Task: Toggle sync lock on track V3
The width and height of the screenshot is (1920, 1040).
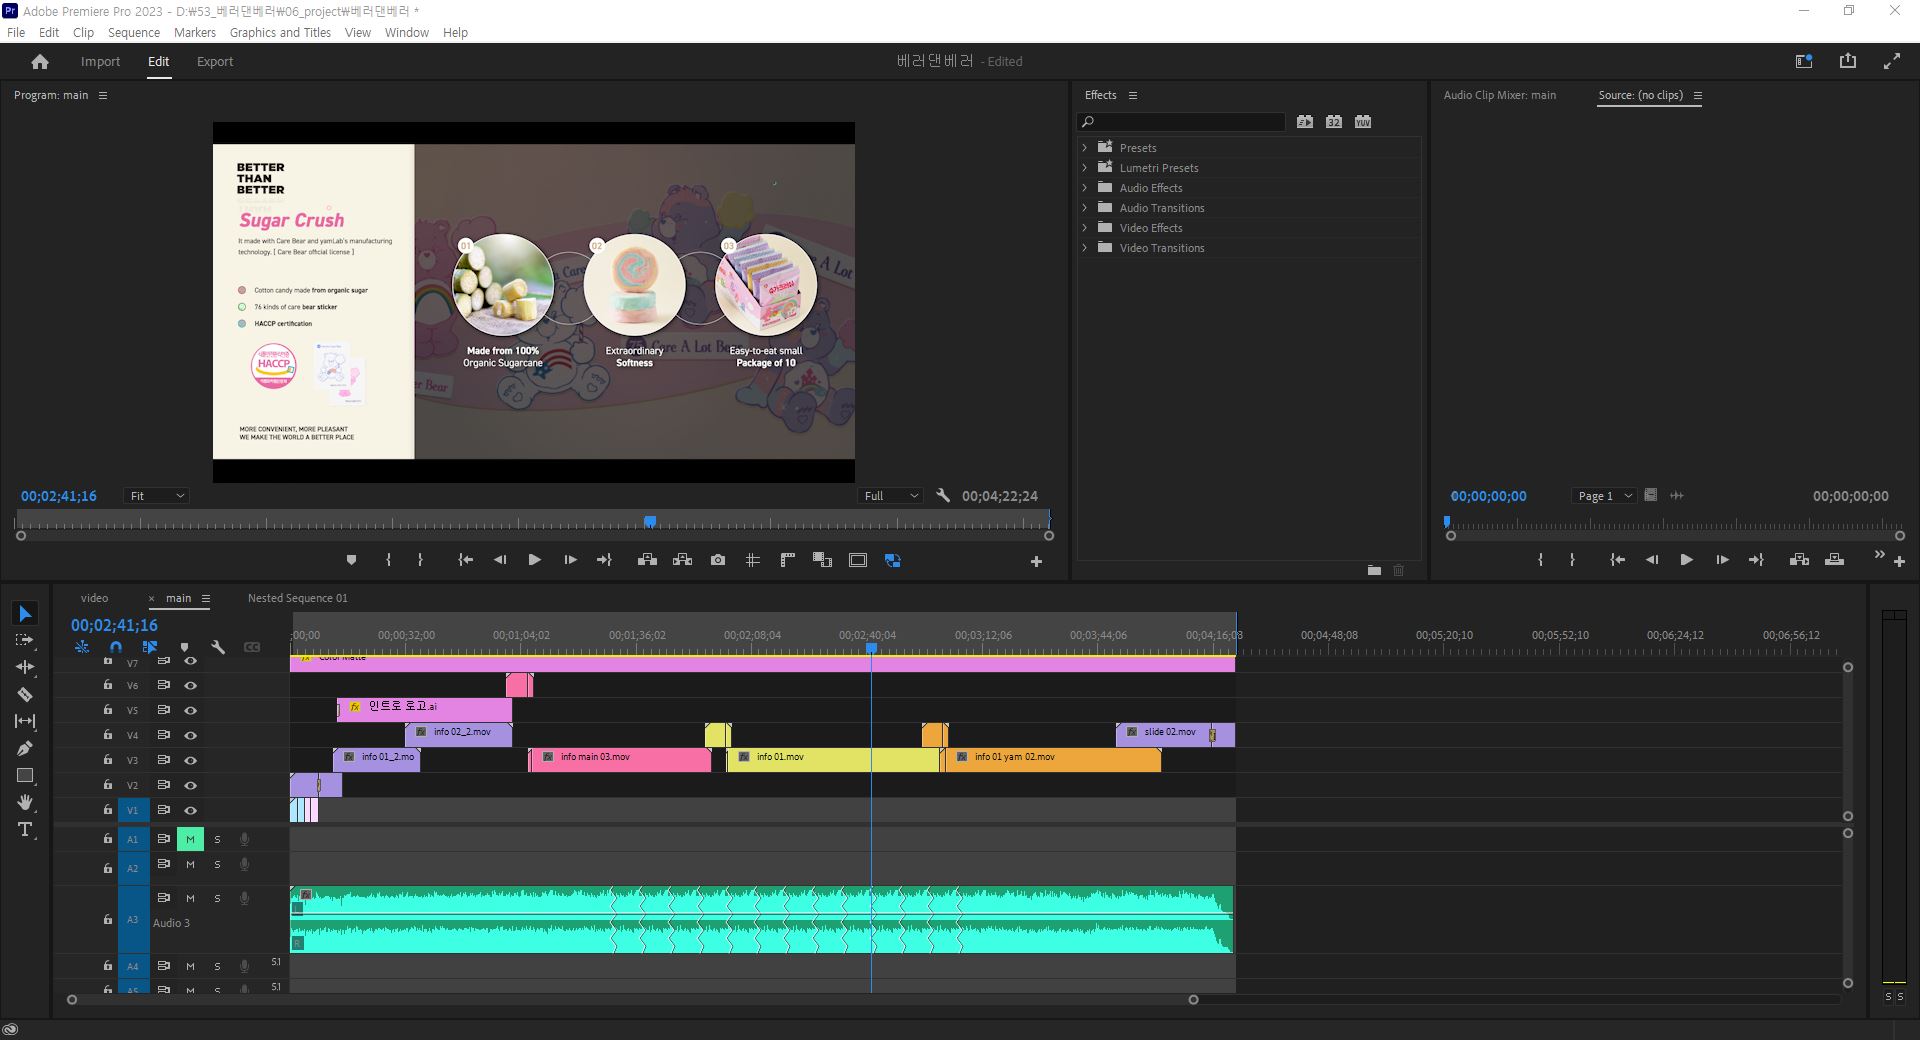Action: click(164, 760)
